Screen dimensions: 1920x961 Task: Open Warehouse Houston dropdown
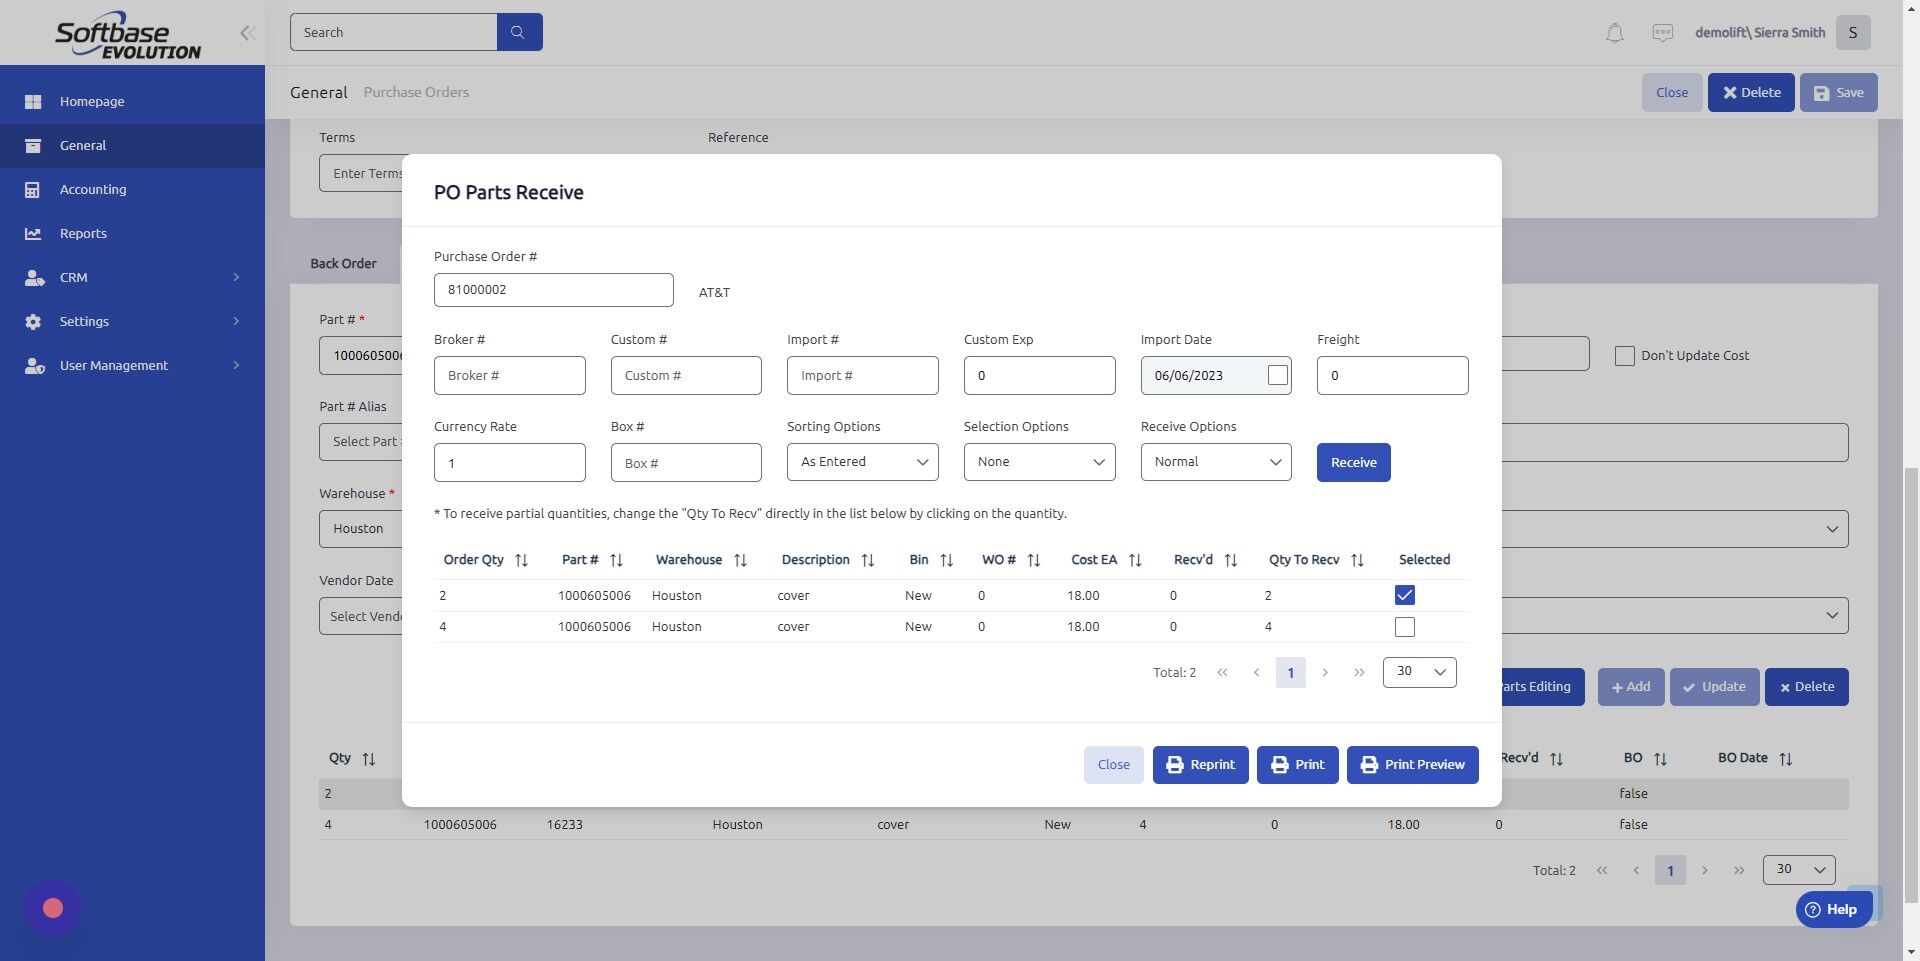click(x=361, y=529)
